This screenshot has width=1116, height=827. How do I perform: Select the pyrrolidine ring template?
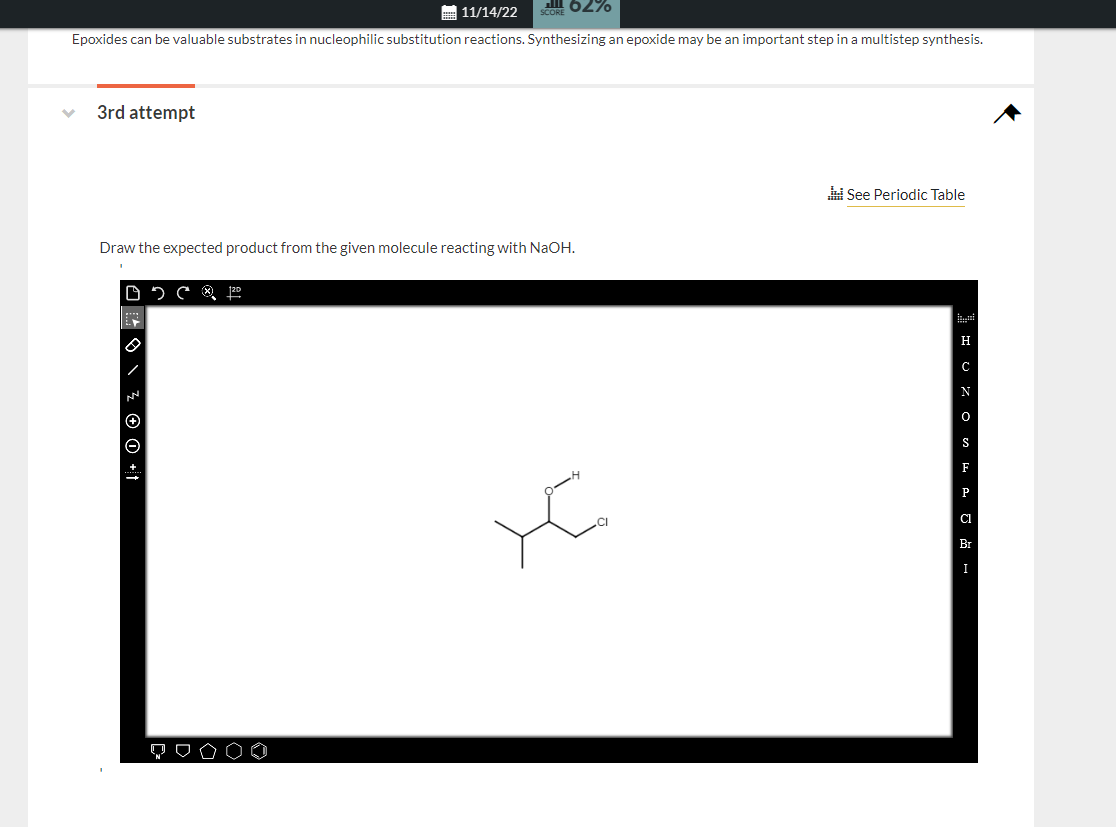(x=158, y=750)
